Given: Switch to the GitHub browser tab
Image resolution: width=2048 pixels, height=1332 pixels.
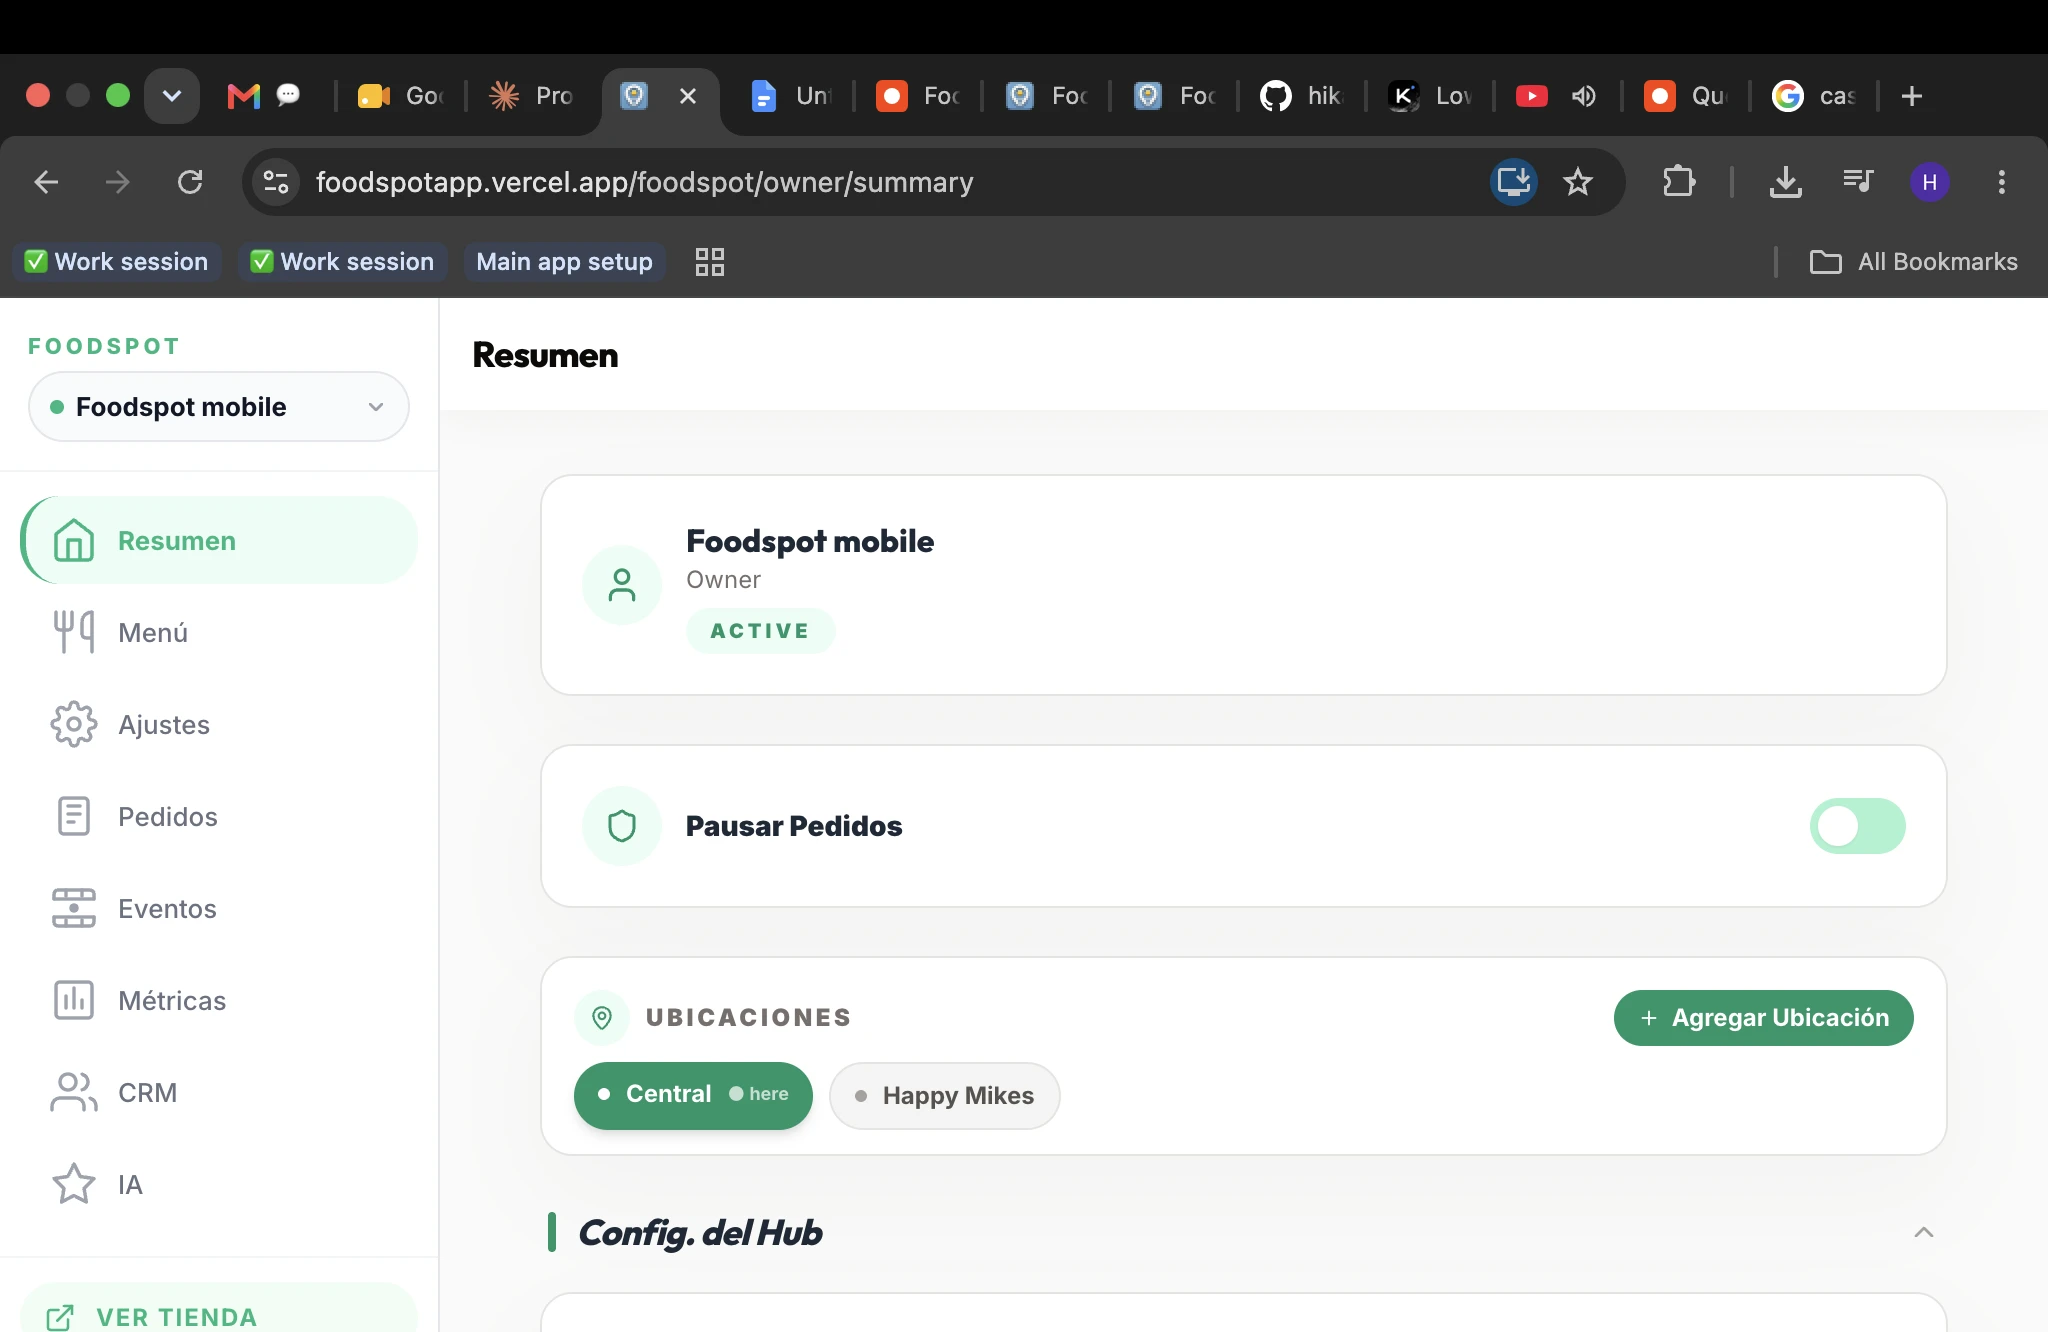Looking at the screenshot, I should [1300, 96].
